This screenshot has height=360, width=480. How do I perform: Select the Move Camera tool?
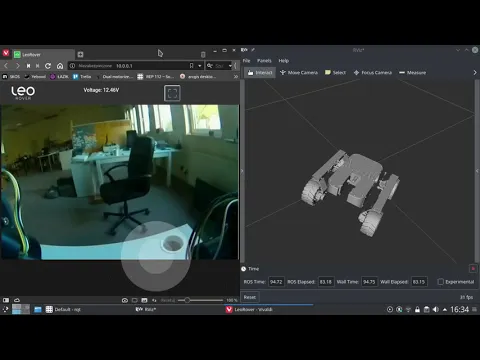[299, 72]
